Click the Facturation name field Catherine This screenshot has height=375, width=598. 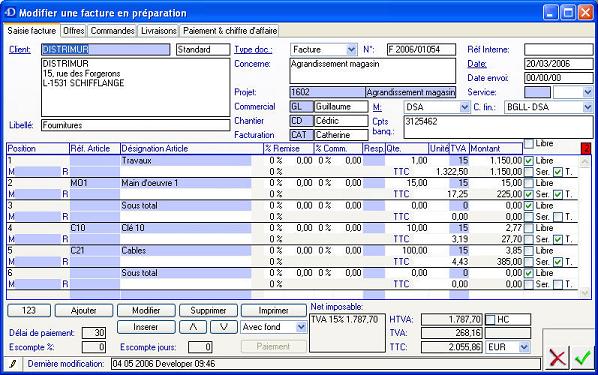[x=341, y=135]
